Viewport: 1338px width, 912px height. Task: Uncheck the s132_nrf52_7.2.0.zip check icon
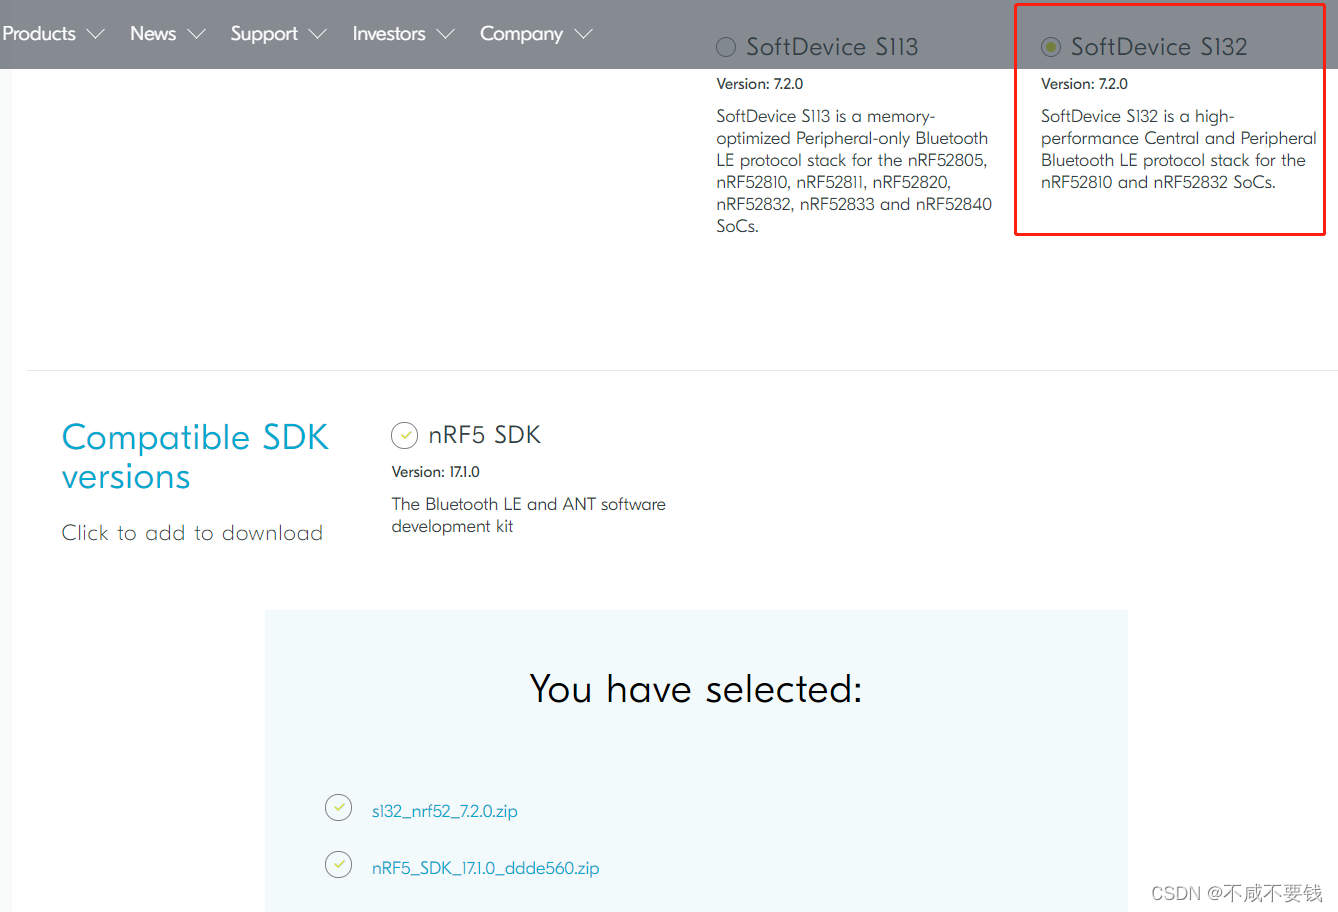click(x=338, y=807)
